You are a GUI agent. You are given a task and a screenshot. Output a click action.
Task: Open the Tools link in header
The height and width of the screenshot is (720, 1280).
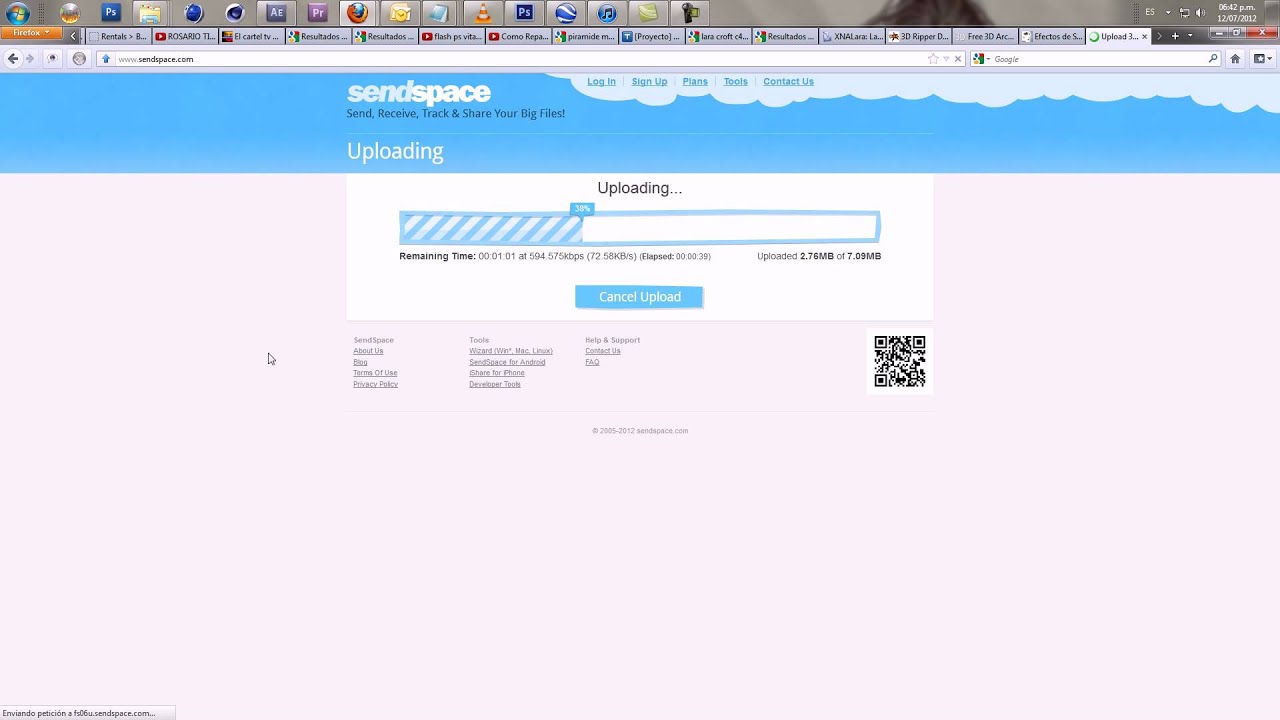click(735, 82)
